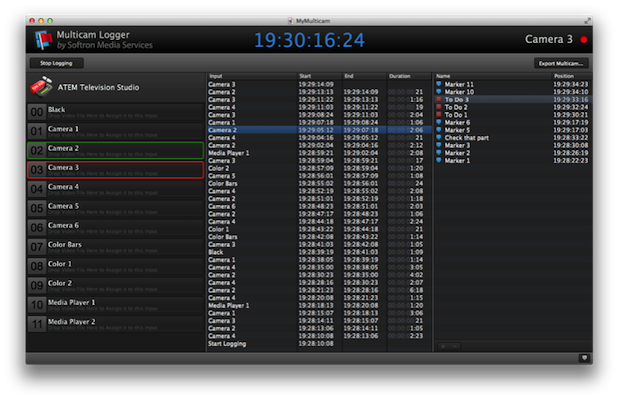Enter full screen with the window's corner arrows icon
Image resolution: width=619 pixels, height=400 pixels.
588,21
